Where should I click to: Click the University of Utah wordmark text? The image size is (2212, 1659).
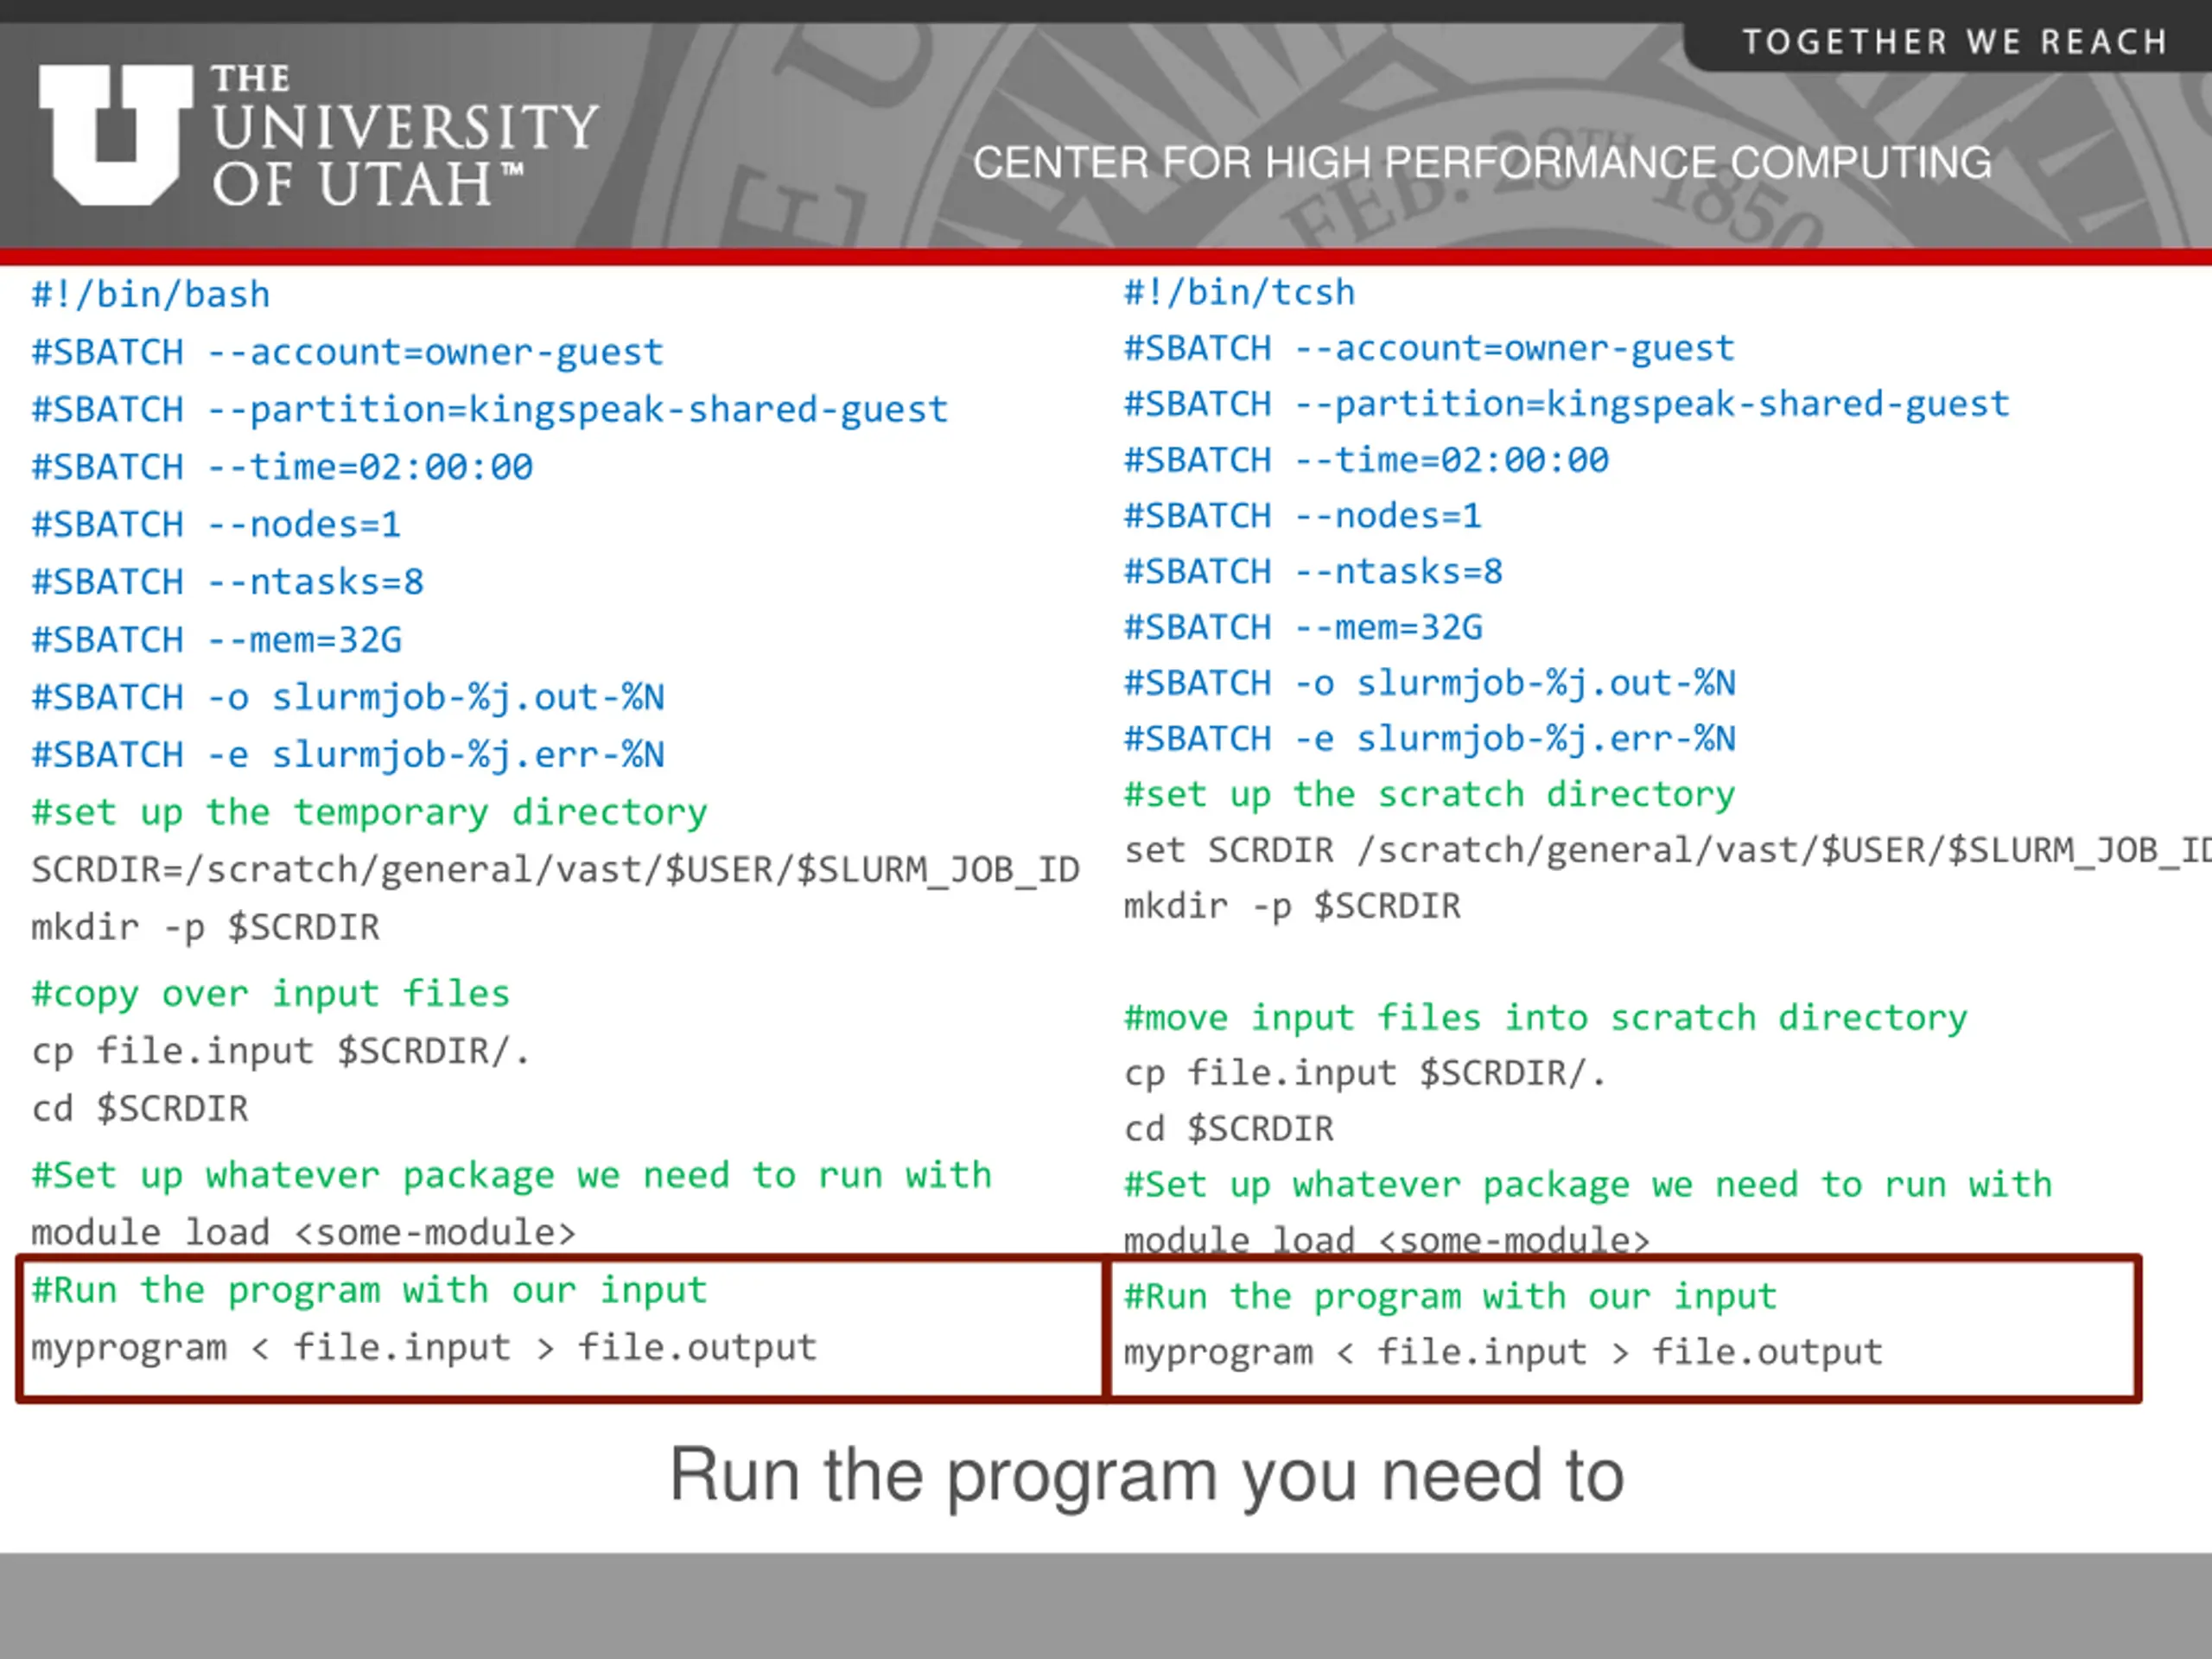404,137
